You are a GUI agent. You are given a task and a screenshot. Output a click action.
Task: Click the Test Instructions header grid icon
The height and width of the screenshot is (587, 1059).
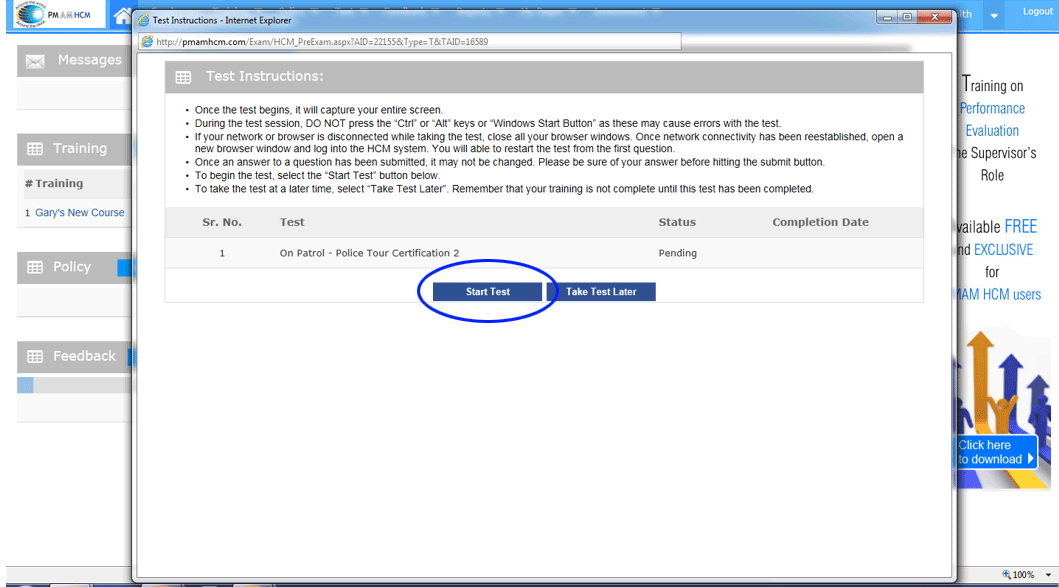pos(183,78)
